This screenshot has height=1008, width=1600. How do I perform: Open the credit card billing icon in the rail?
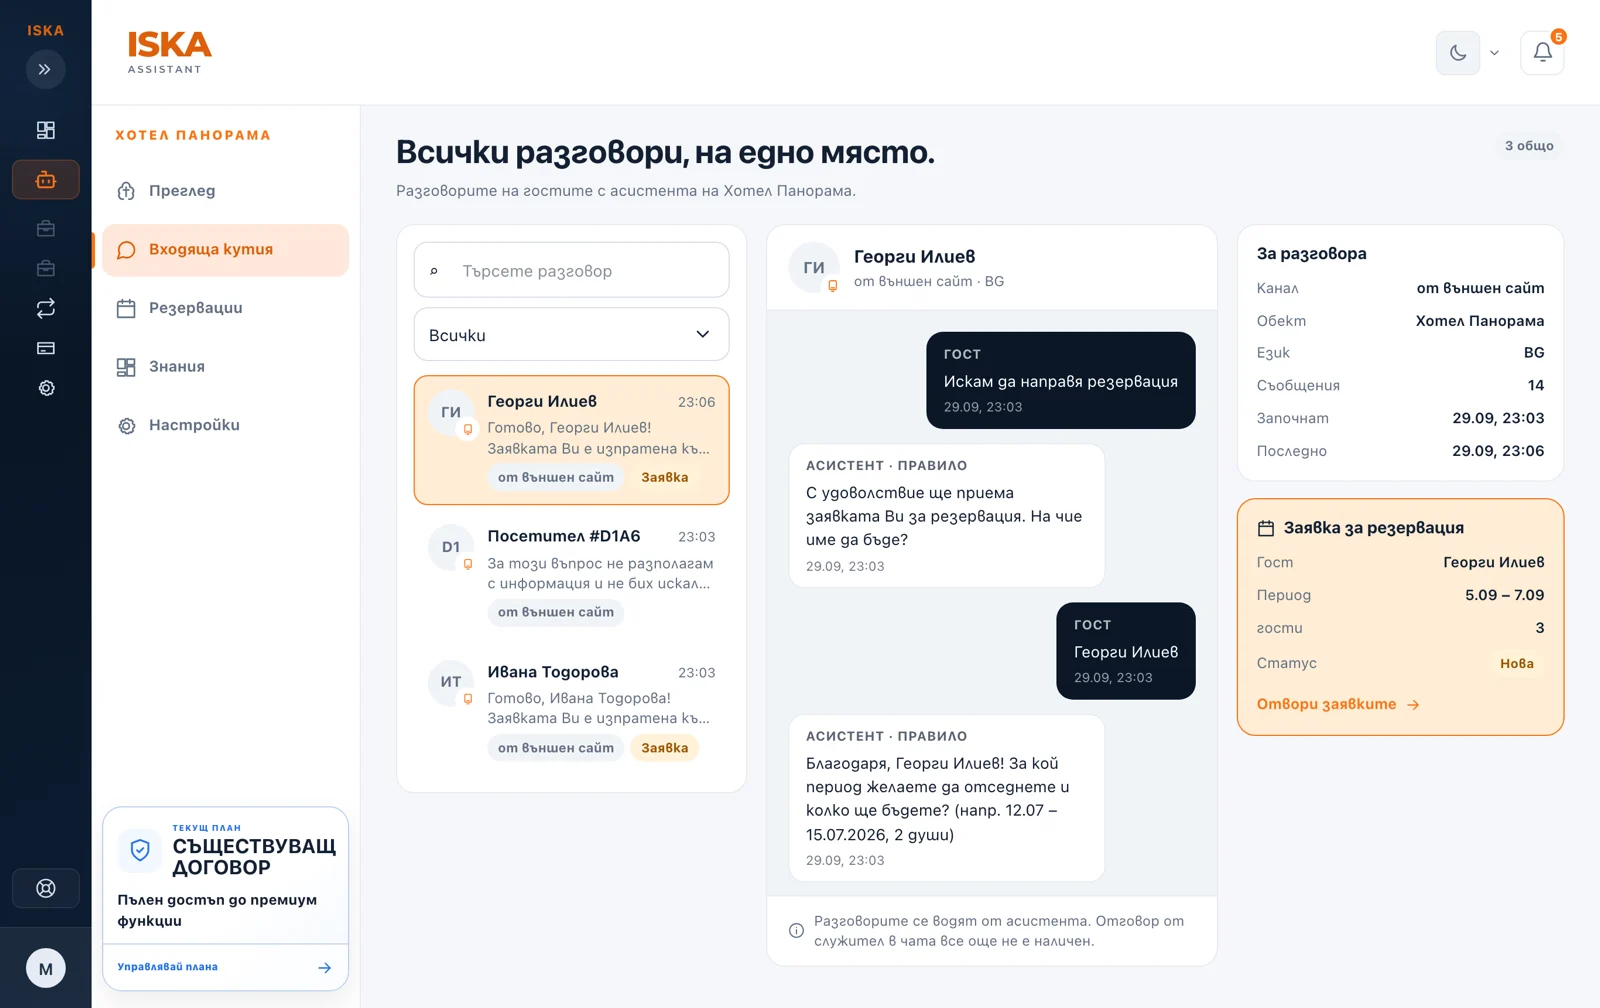pos(45,348)
